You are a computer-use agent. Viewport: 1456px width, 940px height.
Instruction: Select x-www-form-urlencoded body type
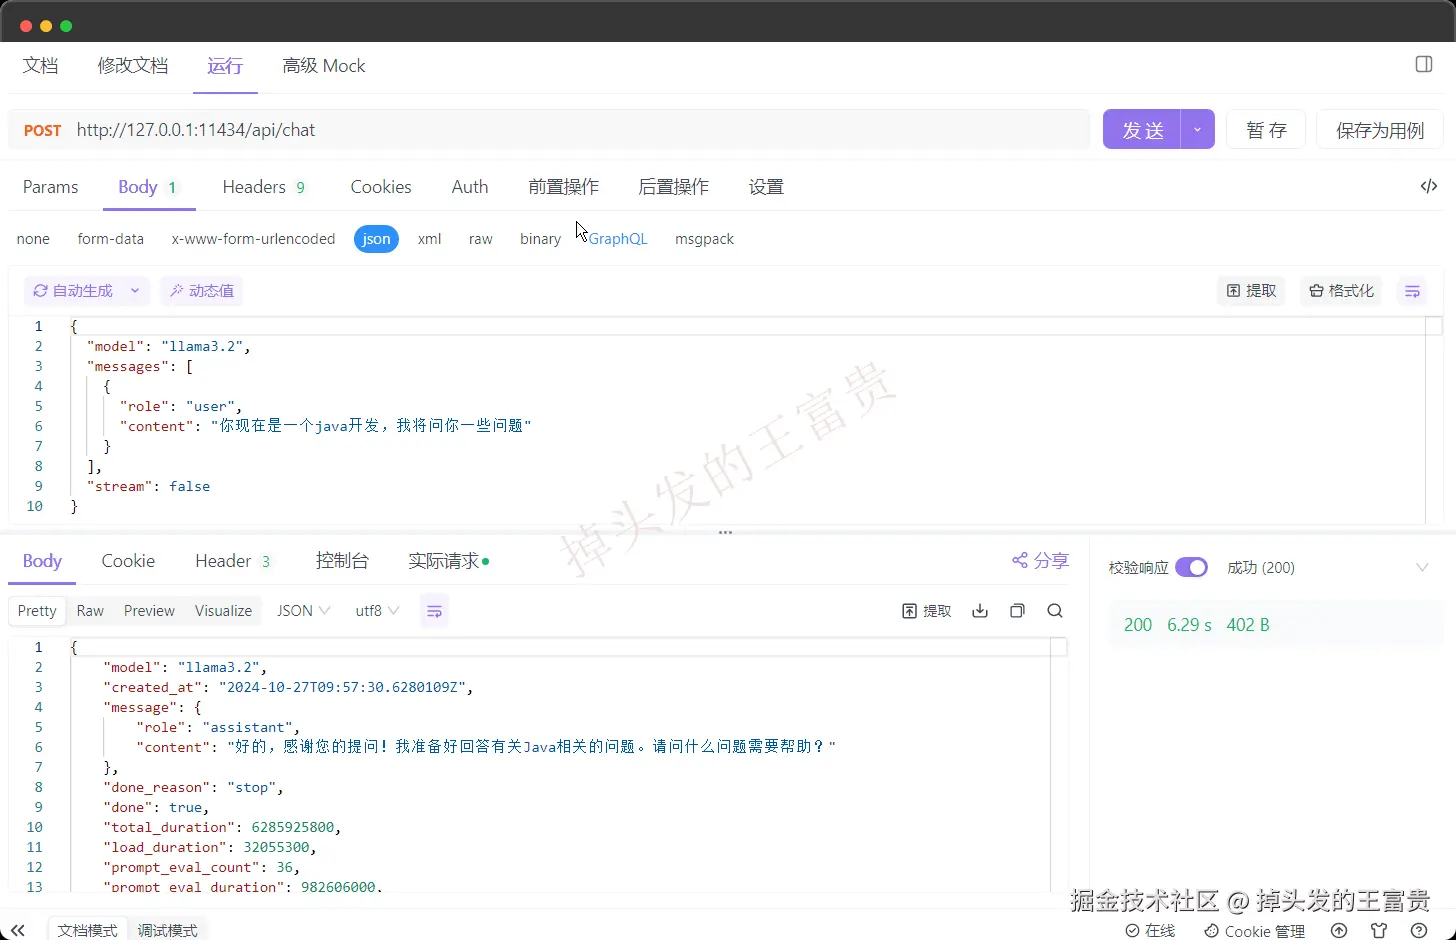(253, 239)
